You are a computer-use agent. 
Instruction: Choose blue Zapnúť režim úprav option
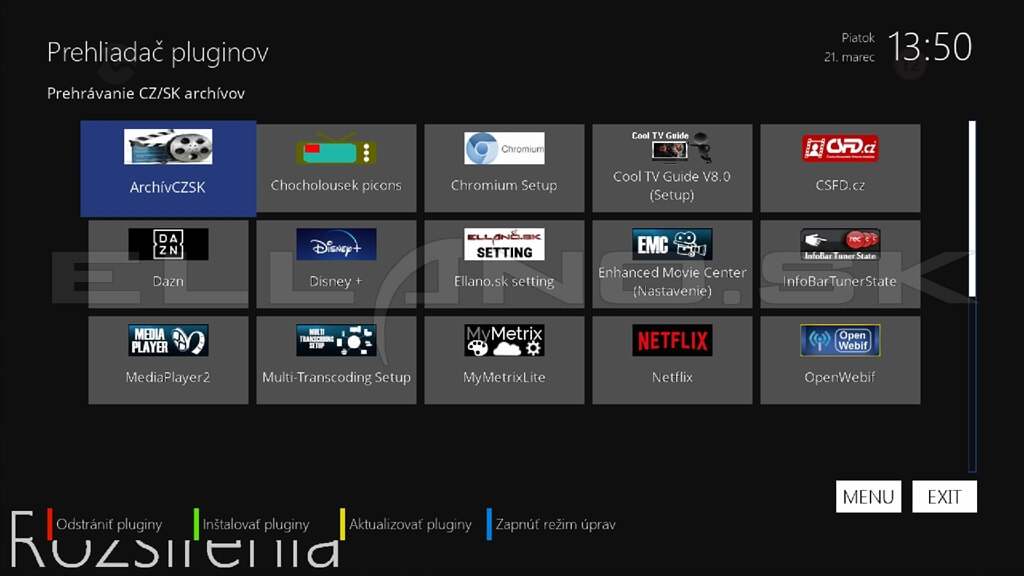click(x=551, y=524)
